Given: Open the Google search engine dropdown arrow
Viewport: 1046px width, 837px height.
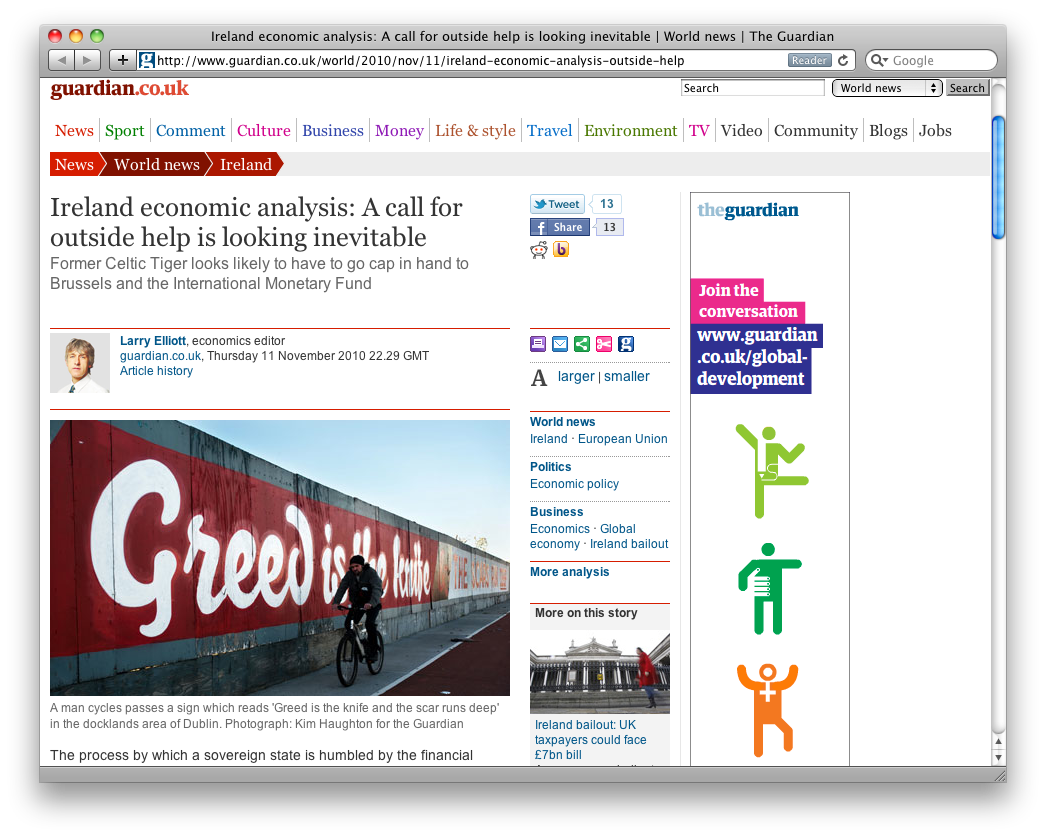Looking at the screenshot, I should (x=880, y=61).
